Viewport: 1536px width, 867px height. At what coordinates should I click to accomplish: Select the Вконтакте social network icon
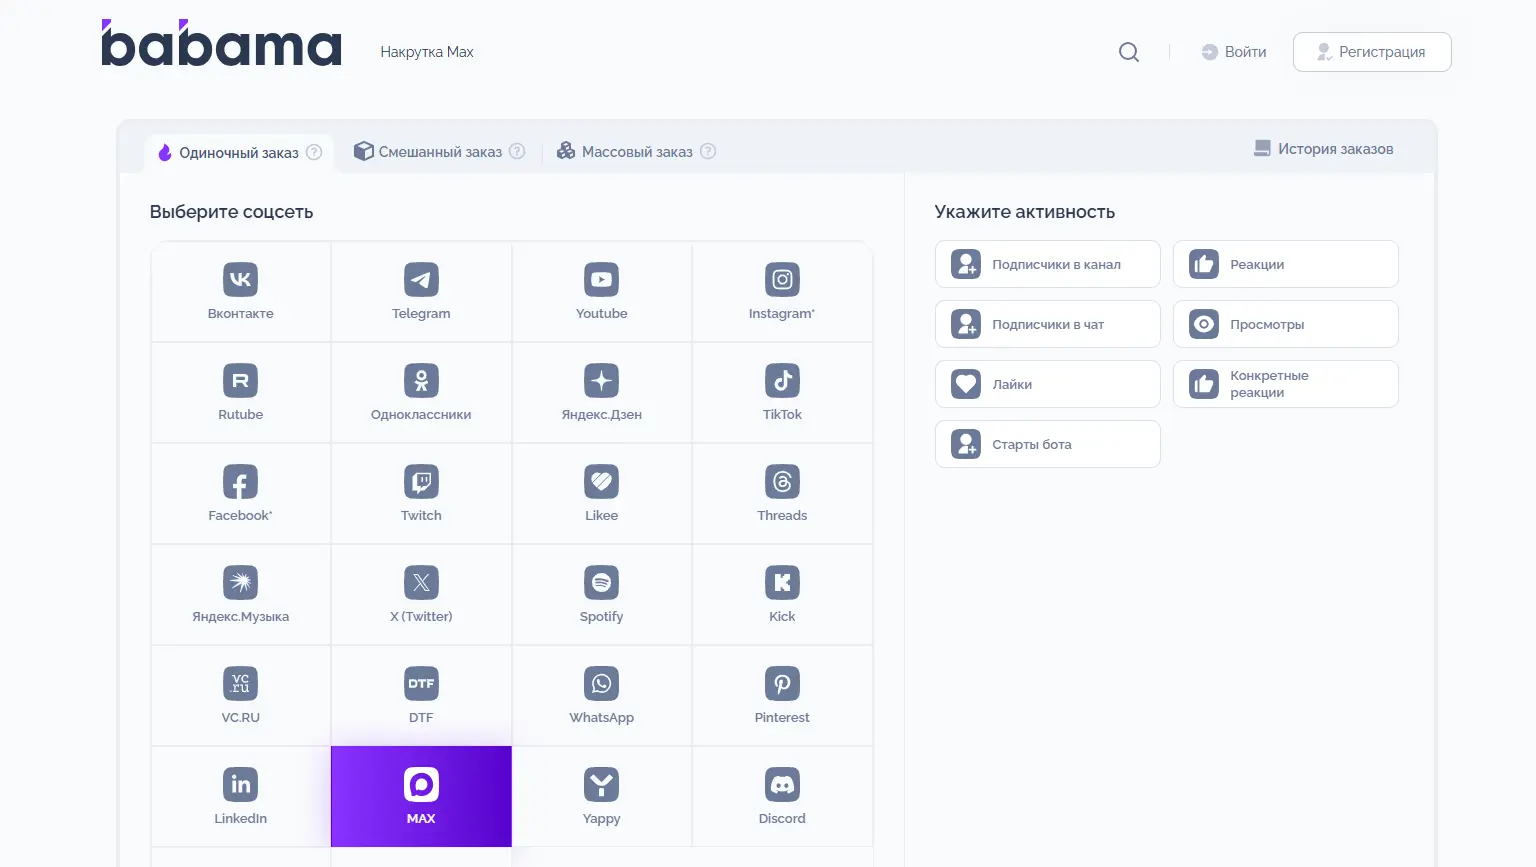240,281
